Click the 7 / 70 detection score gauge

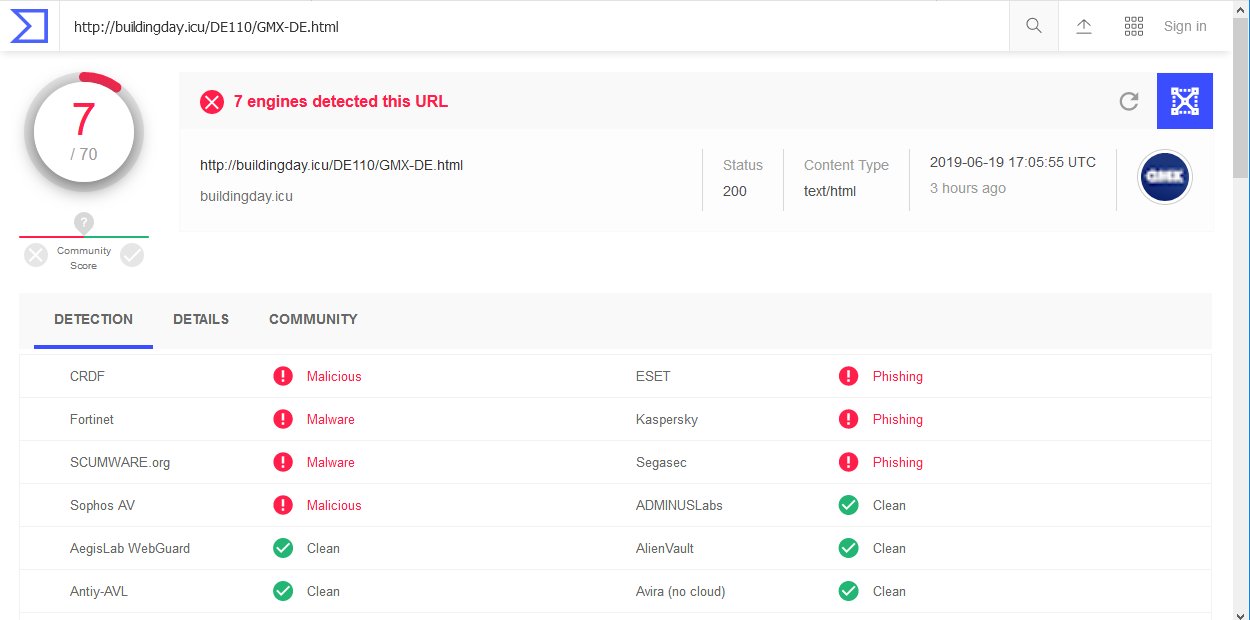click(x=84, y=132)
